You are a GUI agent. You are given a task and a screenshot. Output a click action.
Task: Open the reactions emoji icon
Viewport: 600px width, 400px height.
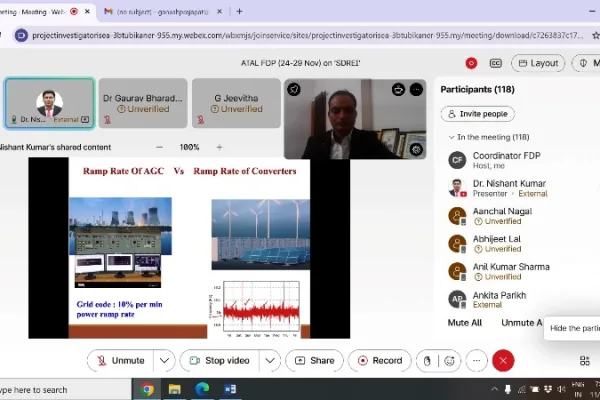coord(451,360)
